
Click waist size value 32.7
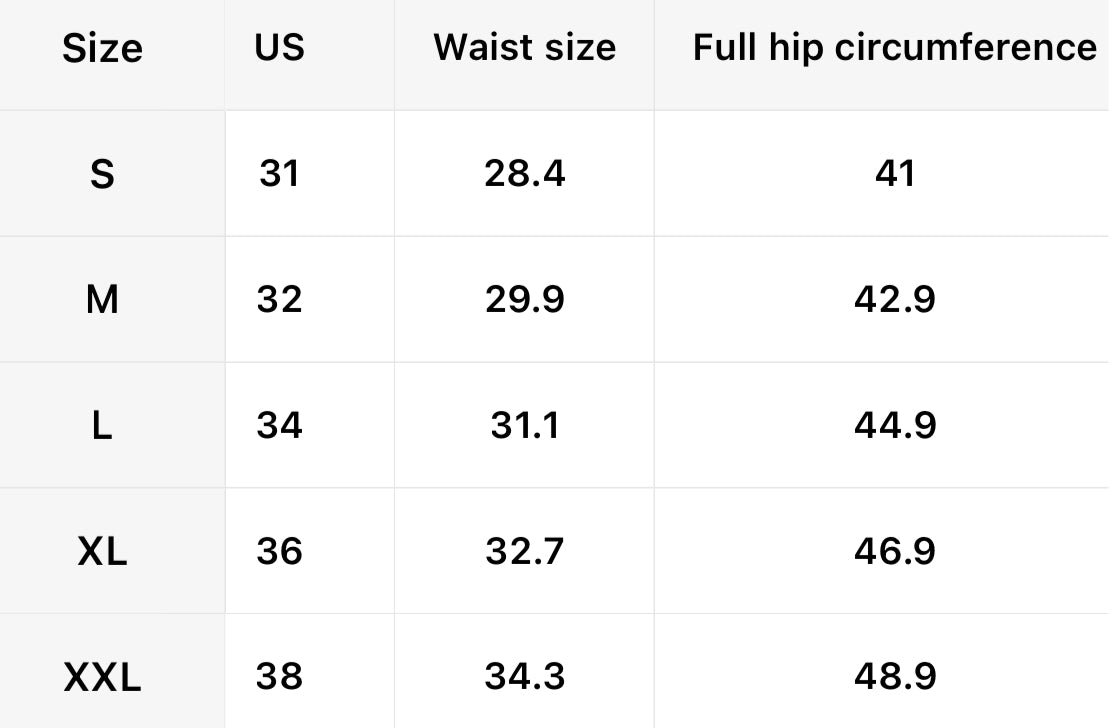pos(525,552)
